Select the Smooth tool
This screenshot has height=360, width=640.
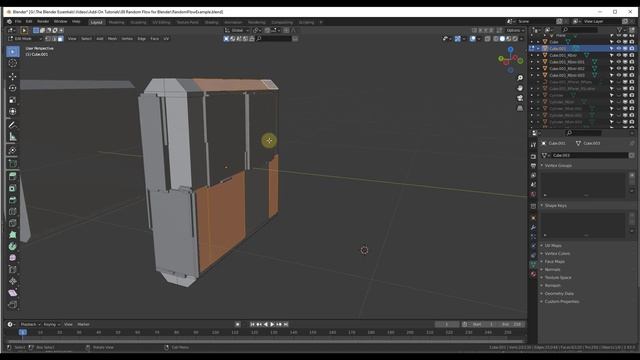tap(13, 258)
